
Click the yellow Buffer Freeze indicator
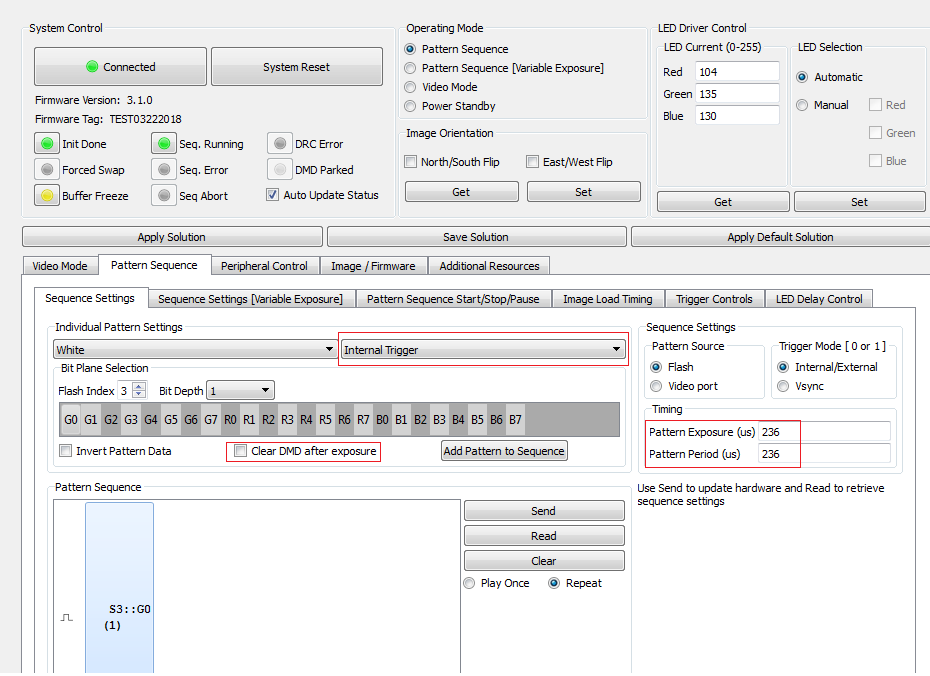pos(47,195)
